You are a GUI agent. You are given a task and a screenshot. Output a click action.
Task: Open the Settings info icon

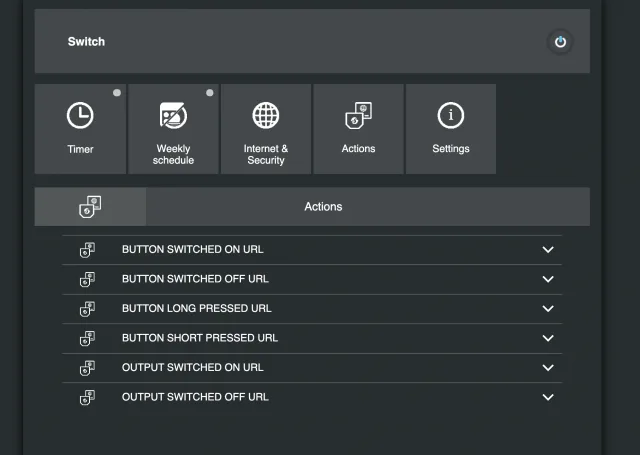tap(451, 115)
